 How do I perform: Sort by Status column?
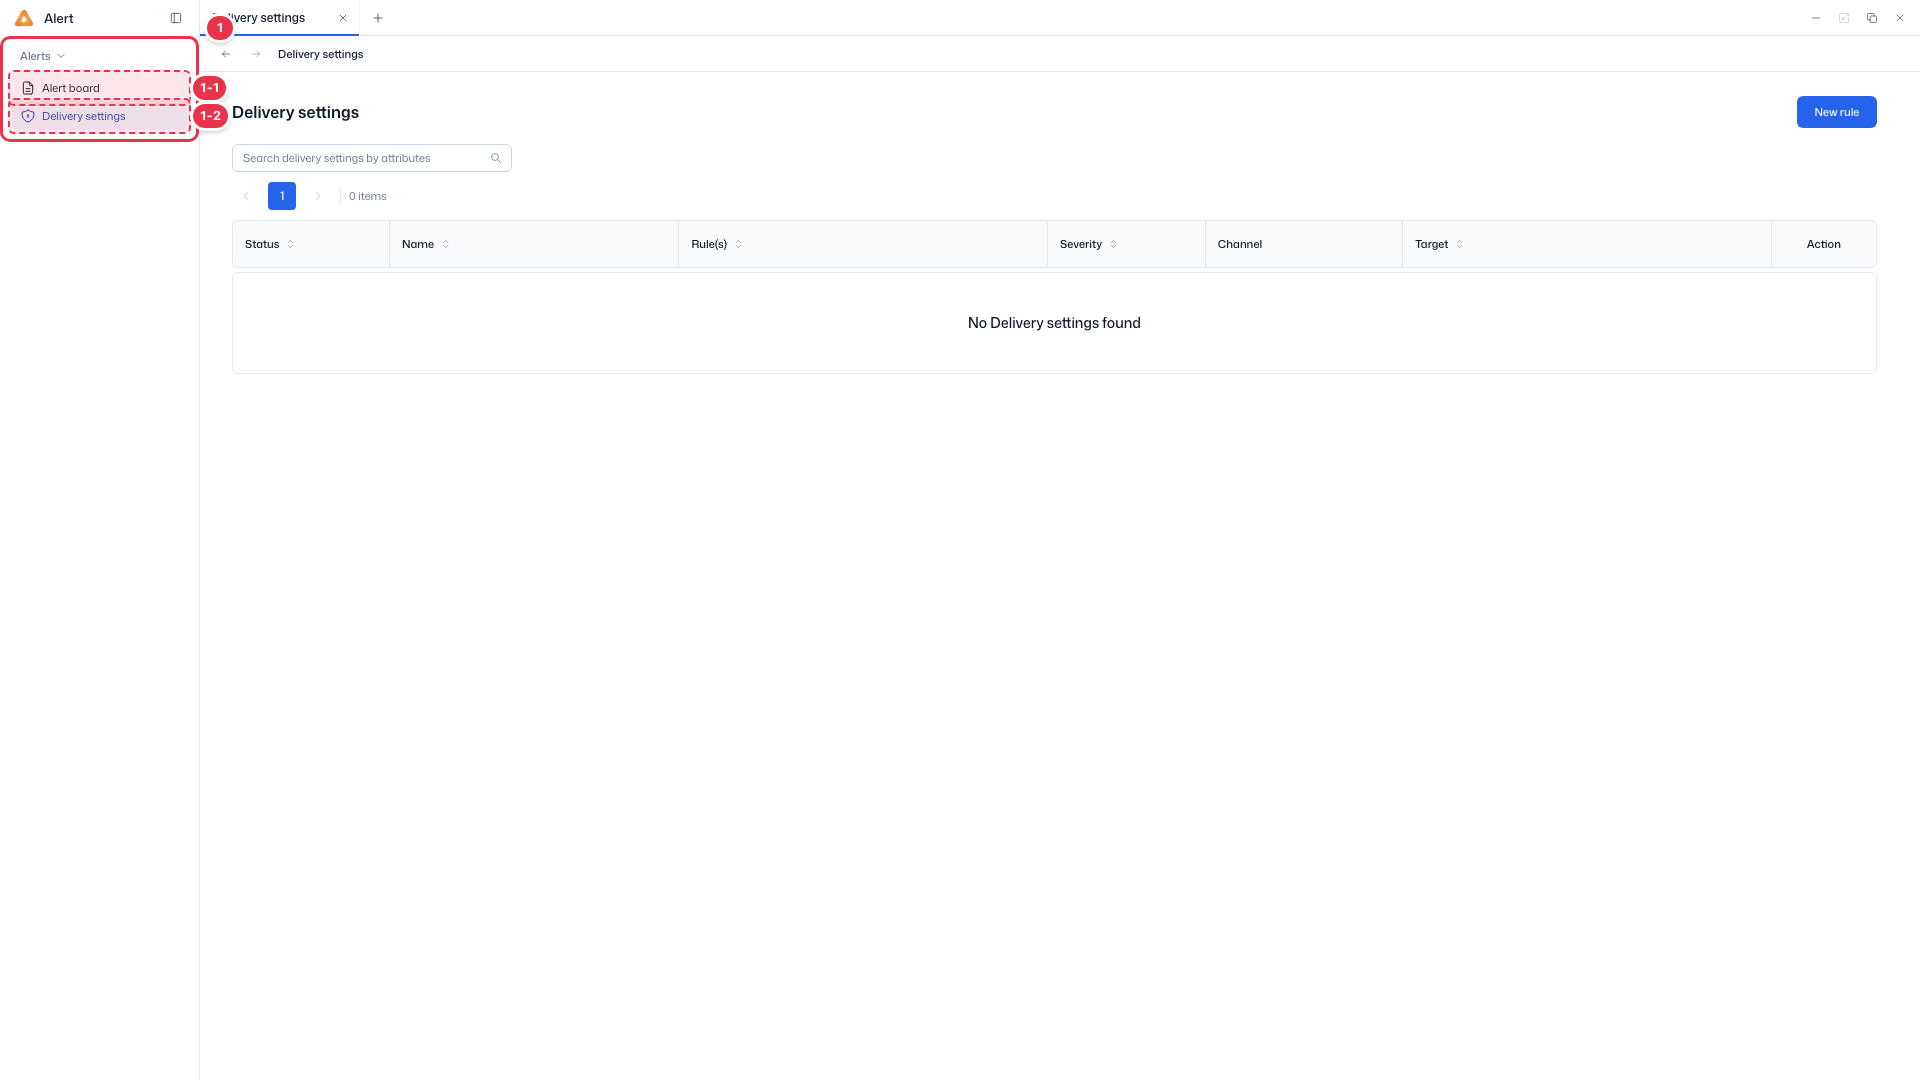pos(291,244)
